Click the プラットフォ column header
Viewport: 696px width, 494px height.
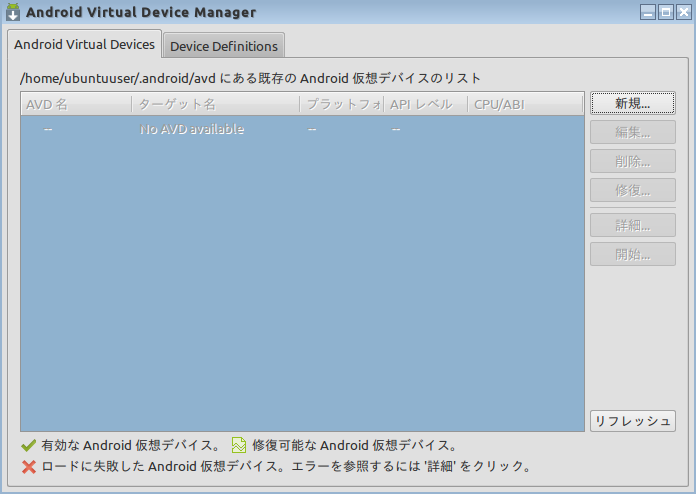click(342, 104)
